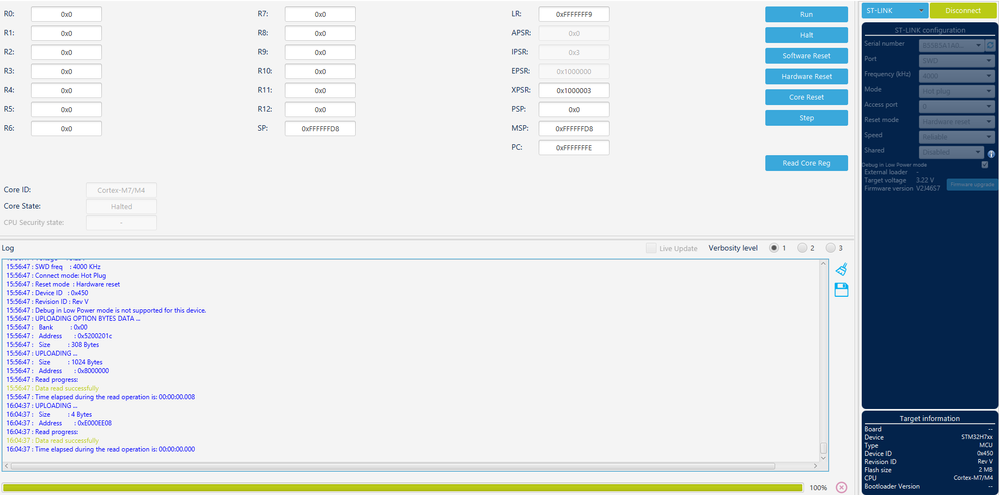Edit the R12 register field

tap(320, 110)
